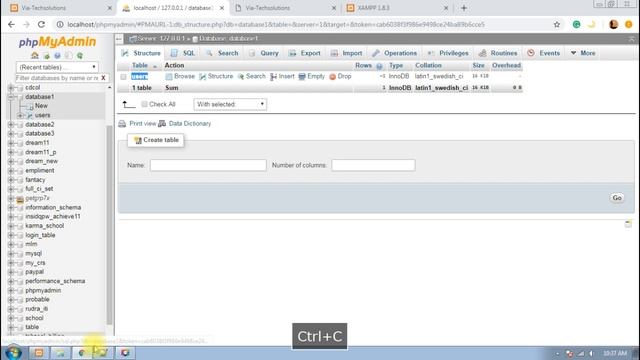
Task: Enable the Check All checkbox
Action: click(x=144, y=104)
